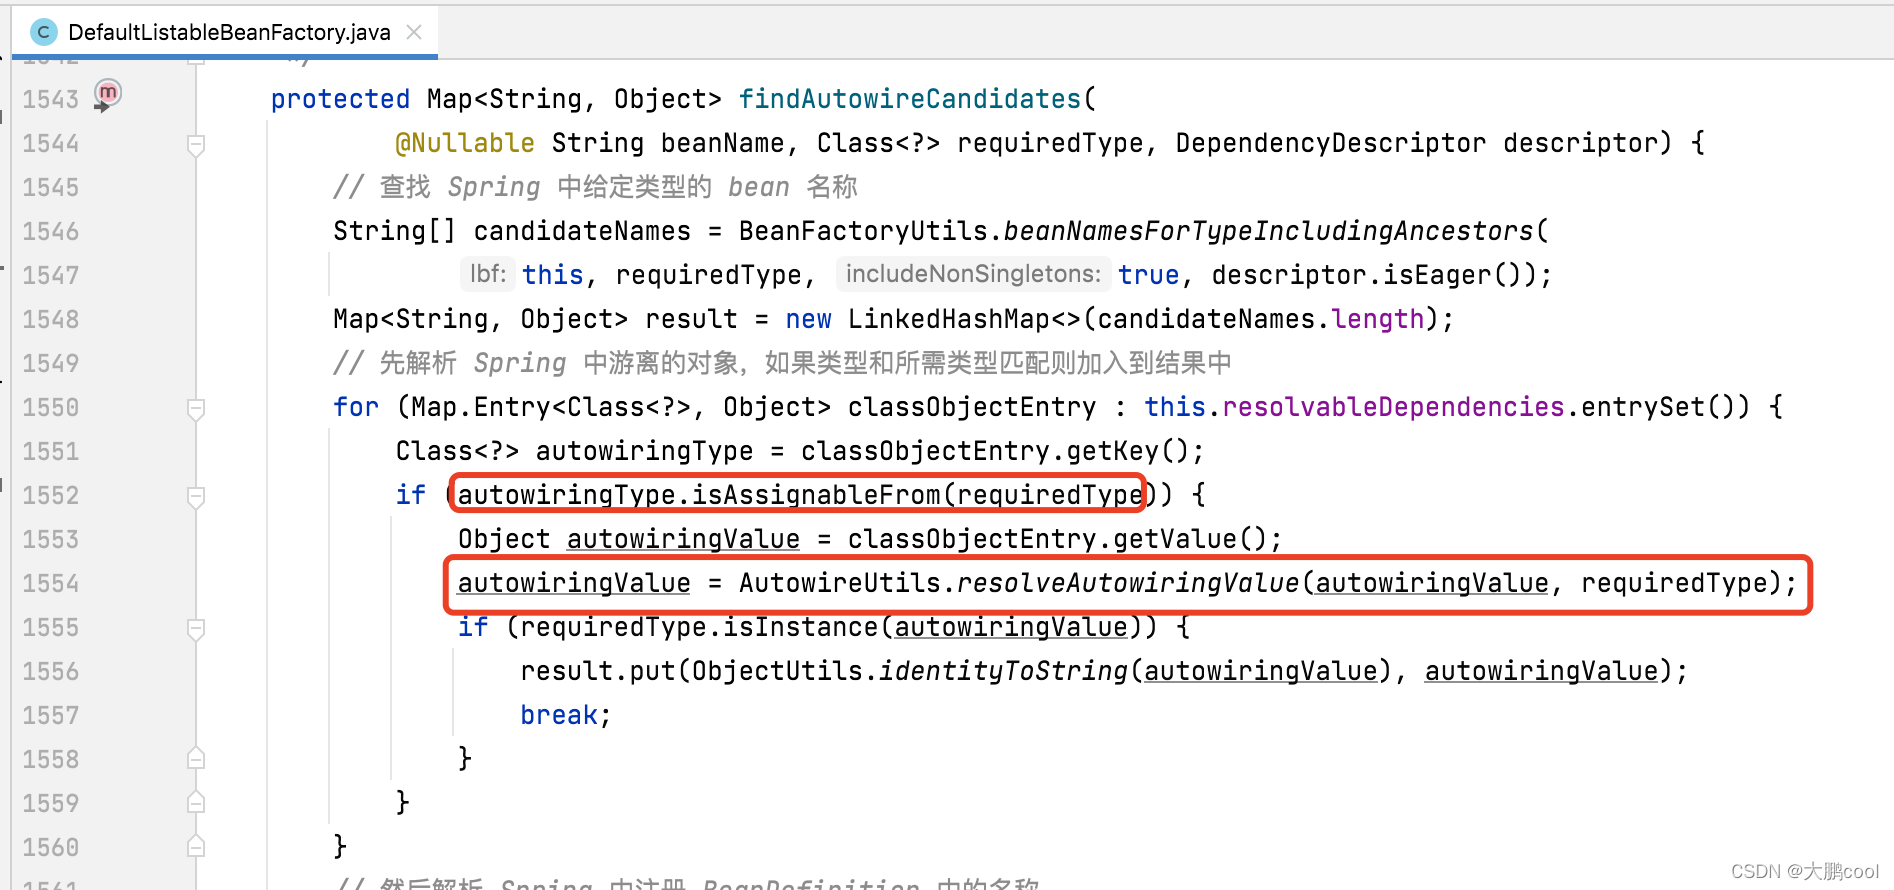Close the DefaultListableBeanFactory.java tab
Image resolution: width=1894 pixels, height=890 pixels.
coord(414,32)
